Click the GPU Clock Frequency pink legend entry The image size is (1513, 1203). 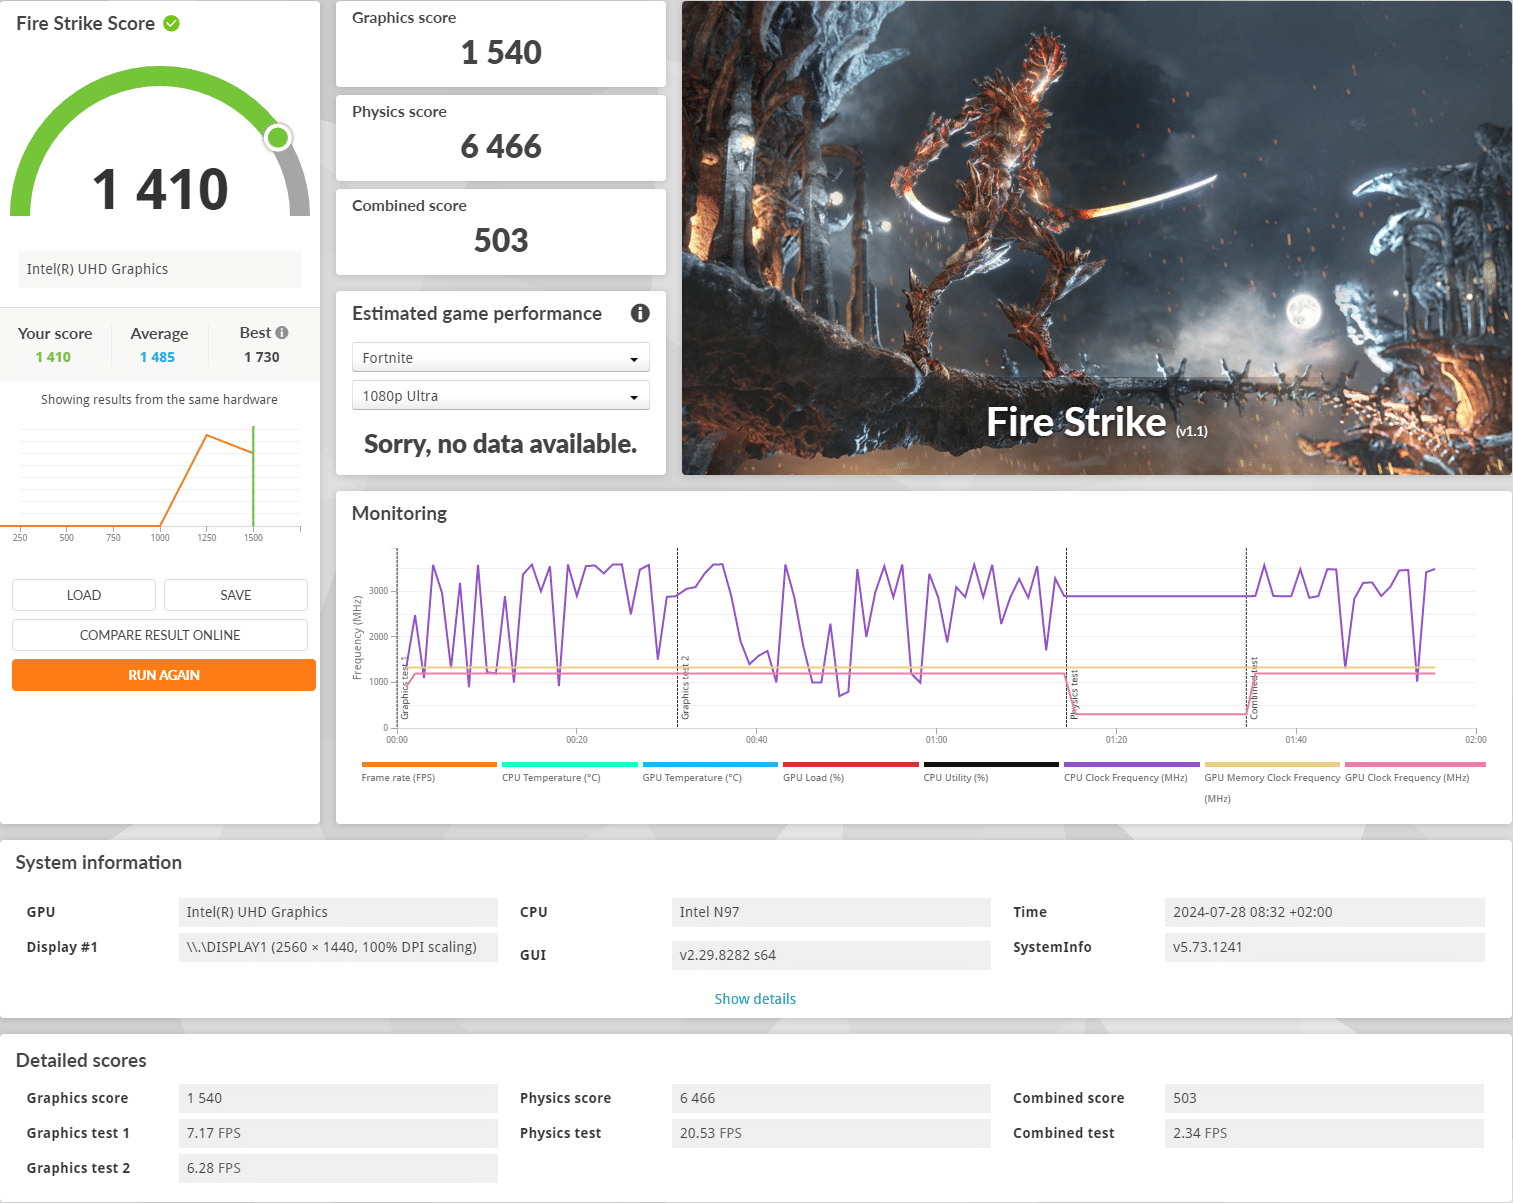click(x=1407, y=777)
